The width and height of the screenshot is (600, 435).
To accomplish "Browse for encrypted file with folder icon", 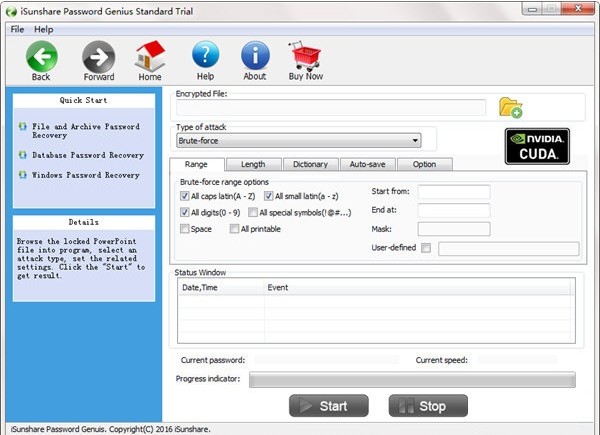I will coord(510,108).
